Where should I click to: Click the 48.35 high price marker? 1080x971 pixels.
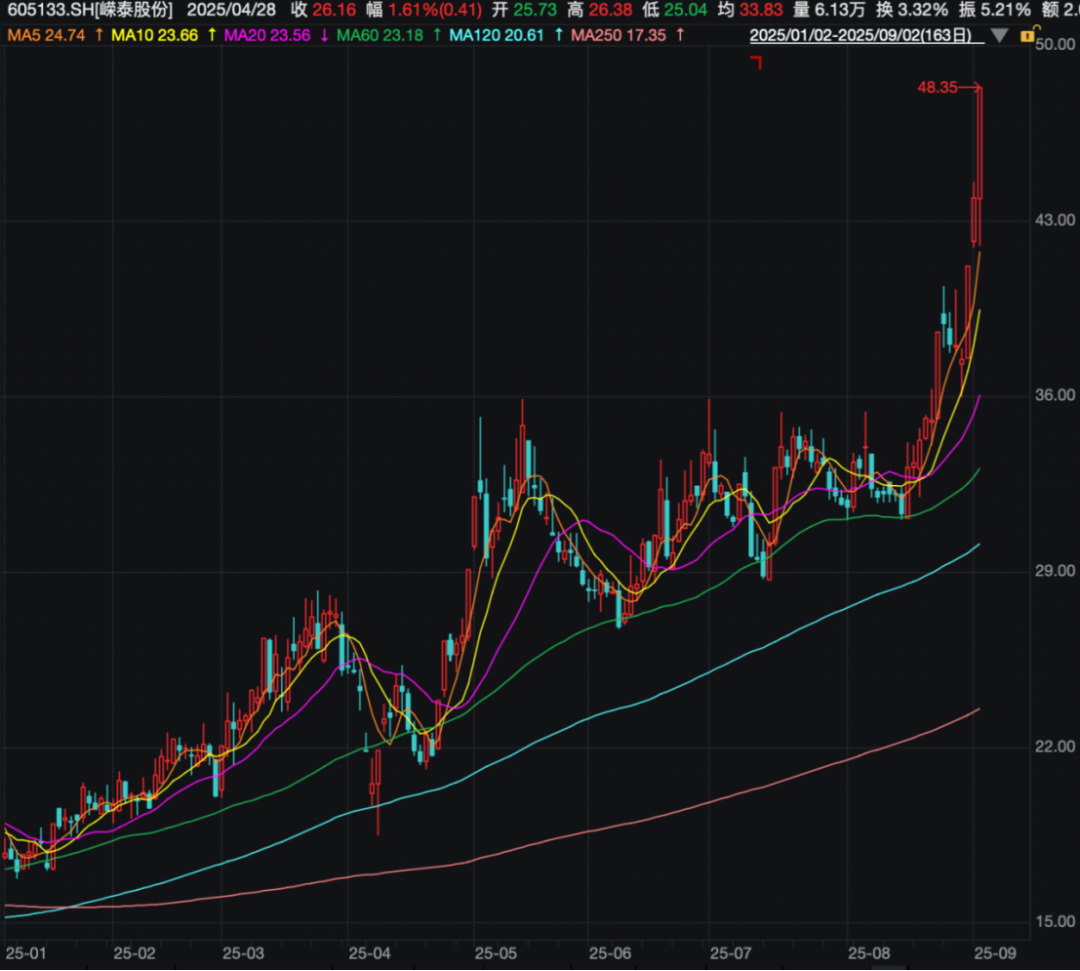(937, 87)
